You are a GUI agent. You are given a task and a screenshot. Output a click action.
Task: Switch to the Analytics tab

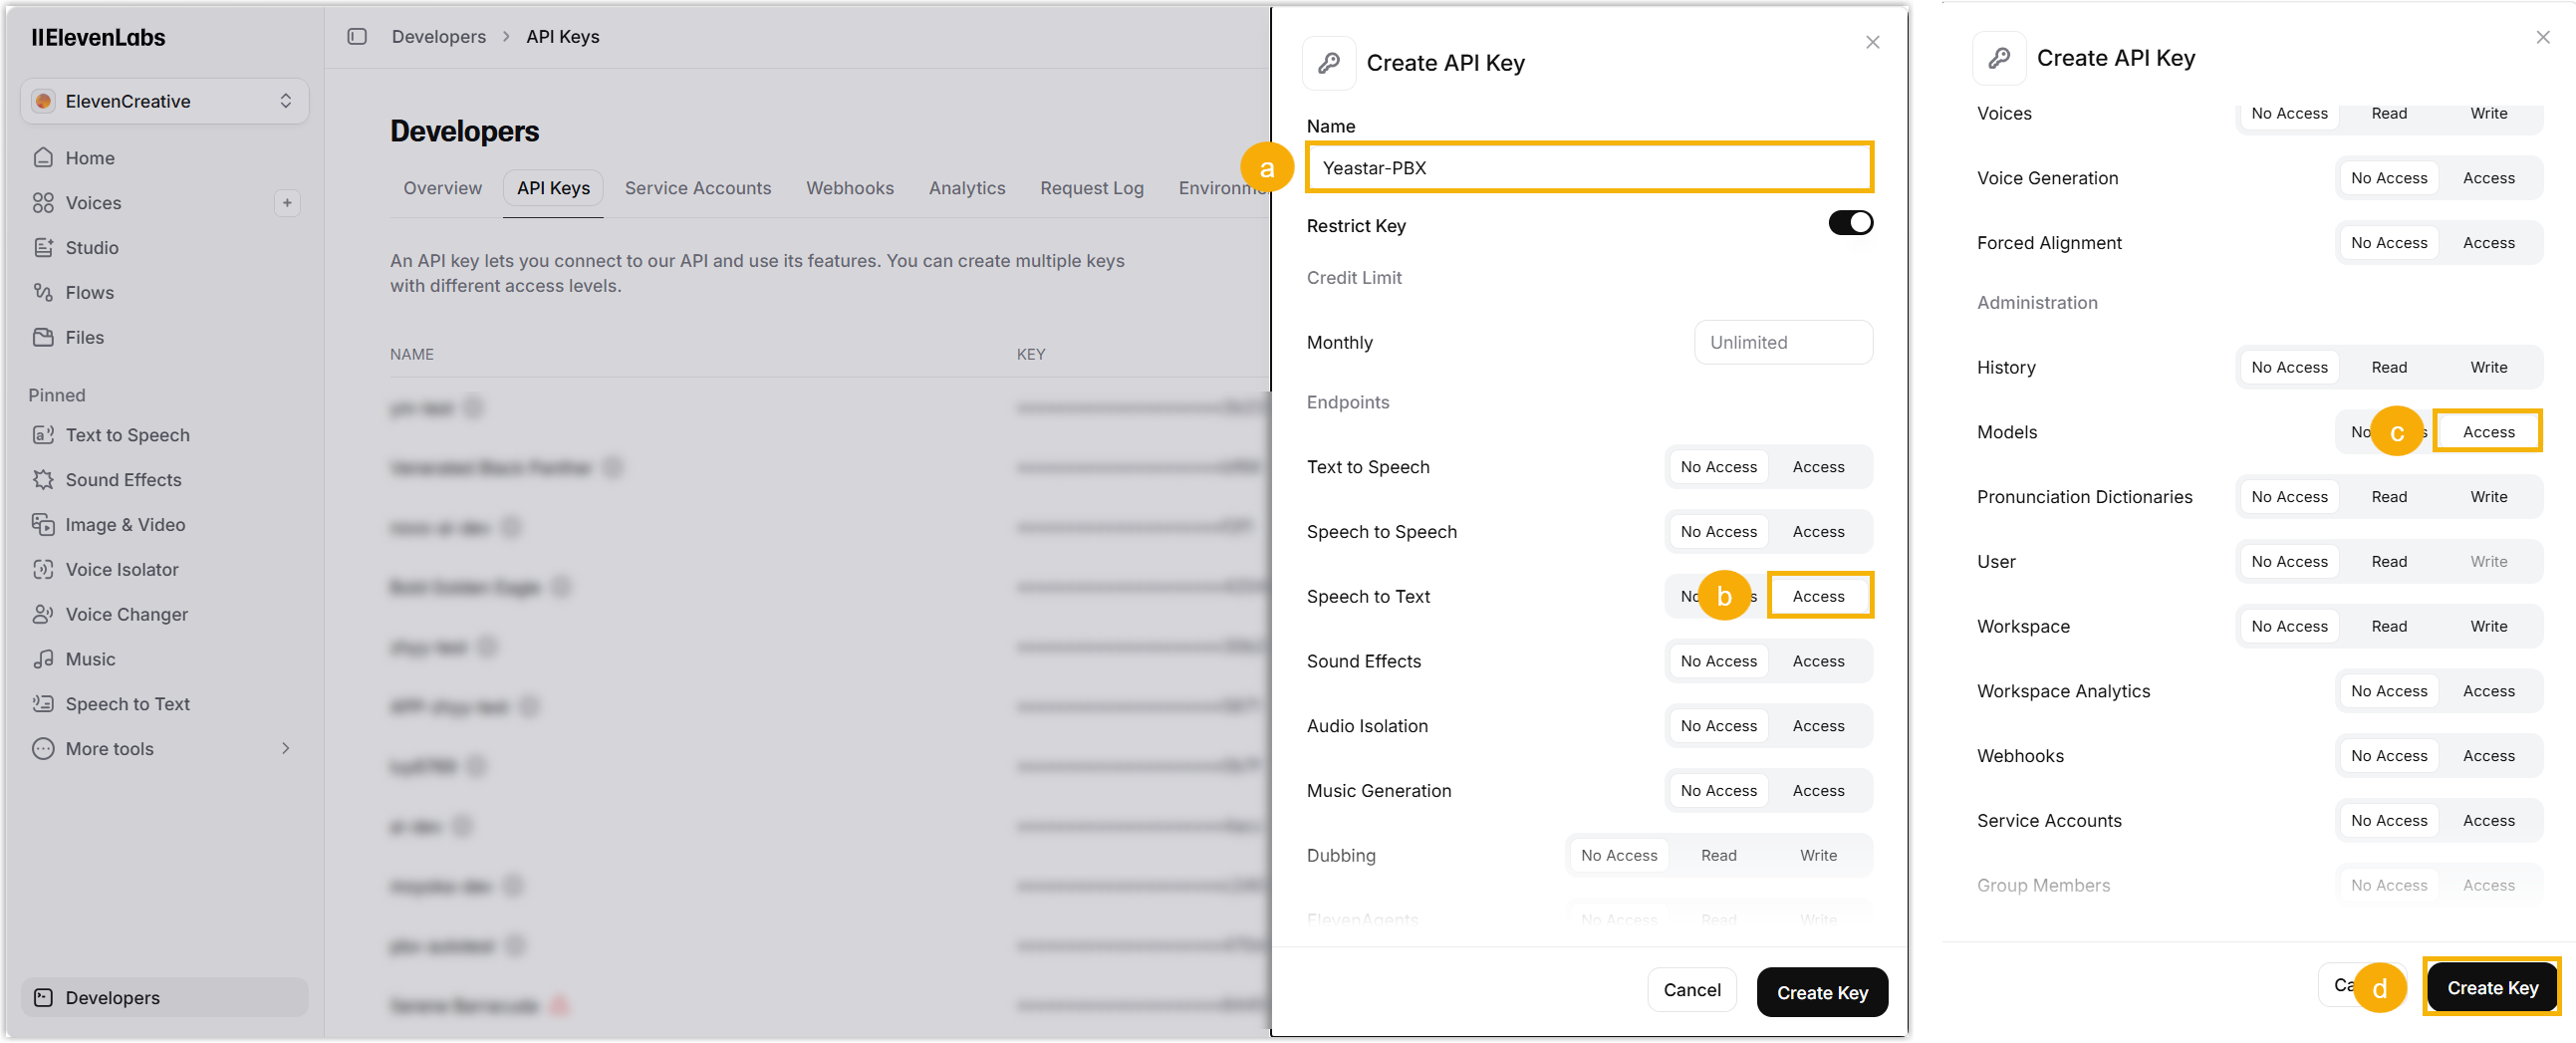click(x=966, y=188)
